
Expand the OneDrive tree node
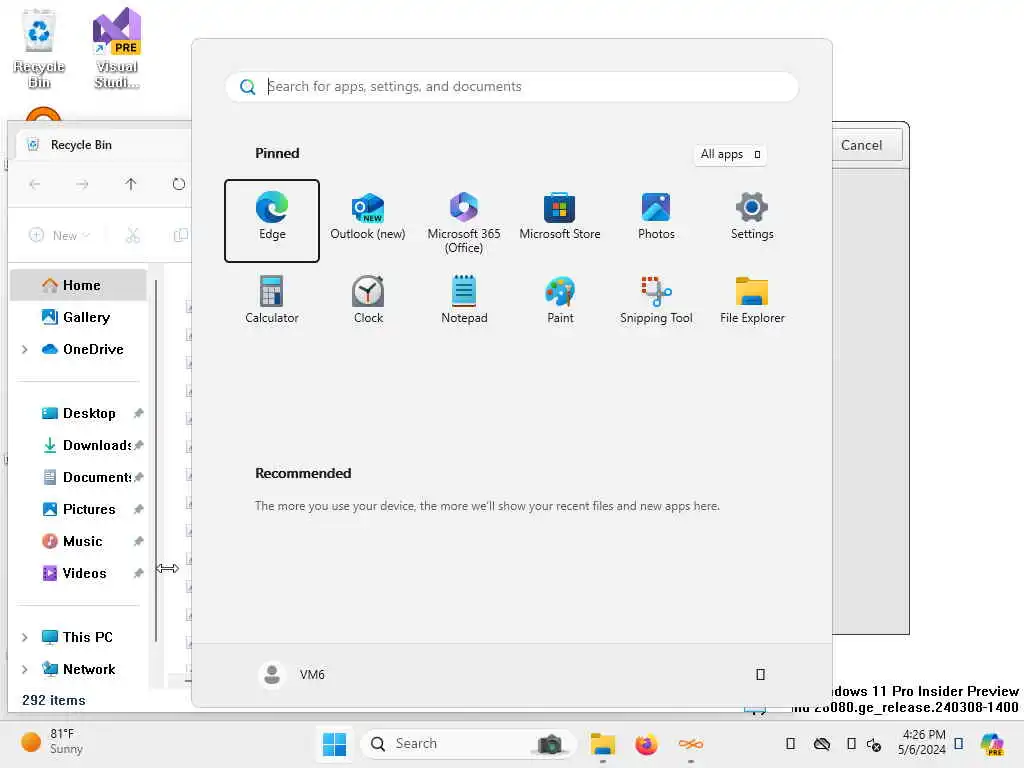25,349
